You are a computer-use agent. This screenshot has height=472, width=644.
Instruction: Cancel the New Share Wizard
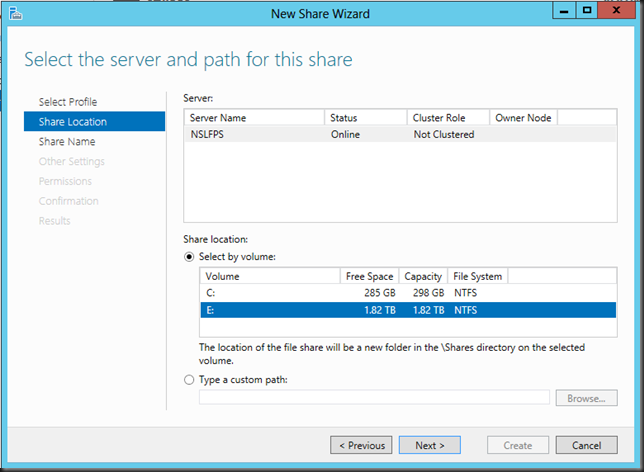586,445
